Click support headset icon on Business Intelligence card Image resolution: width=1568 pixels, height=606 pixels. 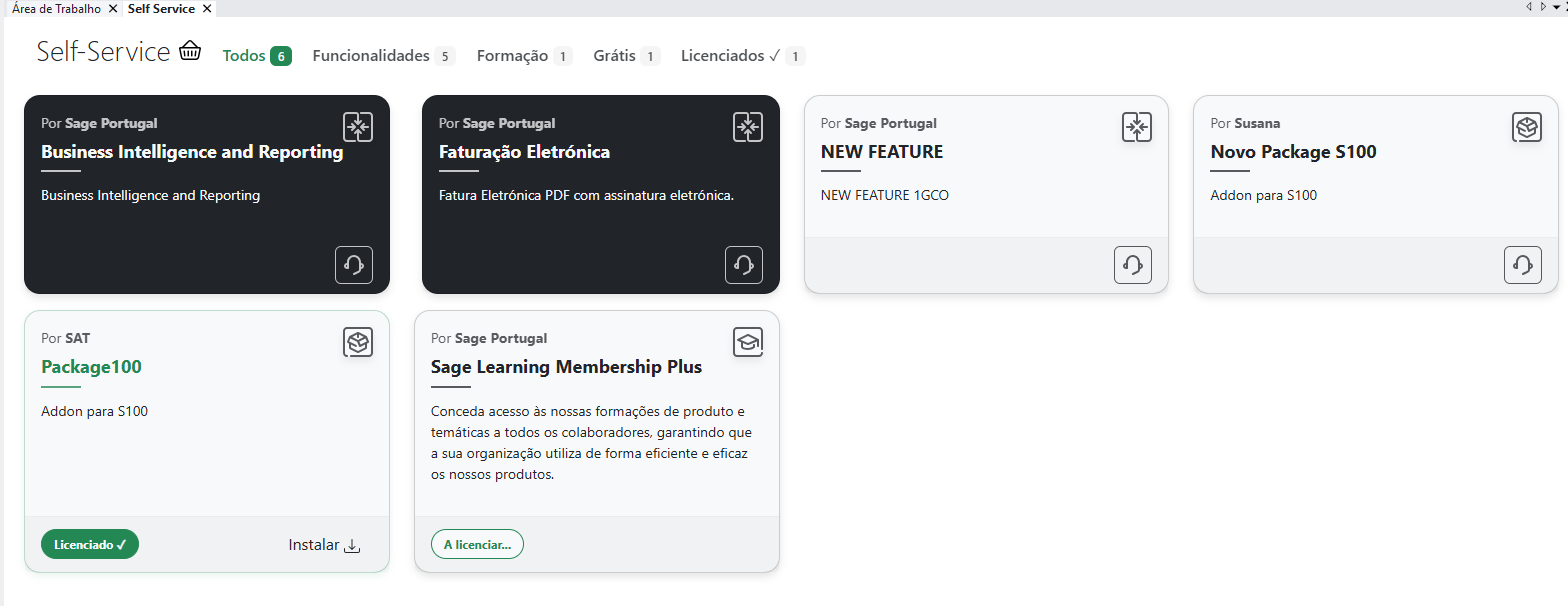(x=354, y=265)
